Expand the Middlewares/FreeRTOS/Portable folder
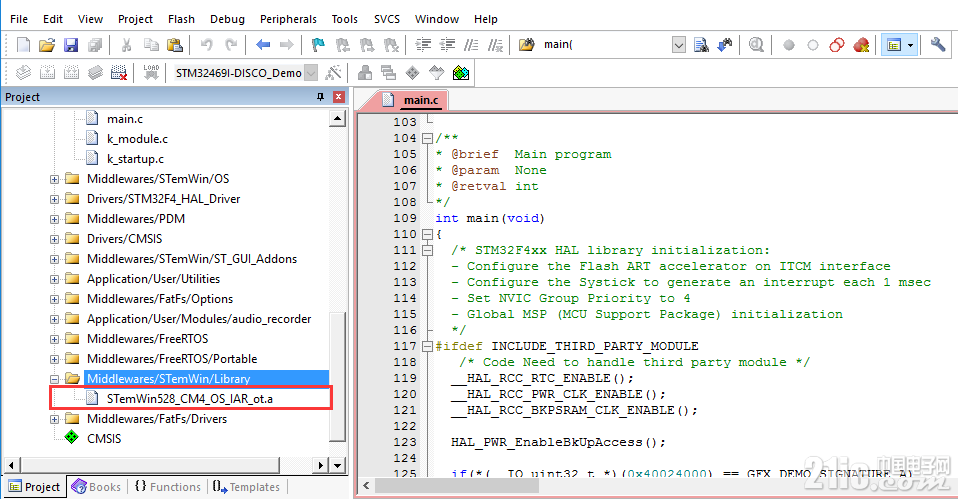Image resolution: width=958 pixels, height=499 pixels. pyautogui.click(x=54, y=359)
